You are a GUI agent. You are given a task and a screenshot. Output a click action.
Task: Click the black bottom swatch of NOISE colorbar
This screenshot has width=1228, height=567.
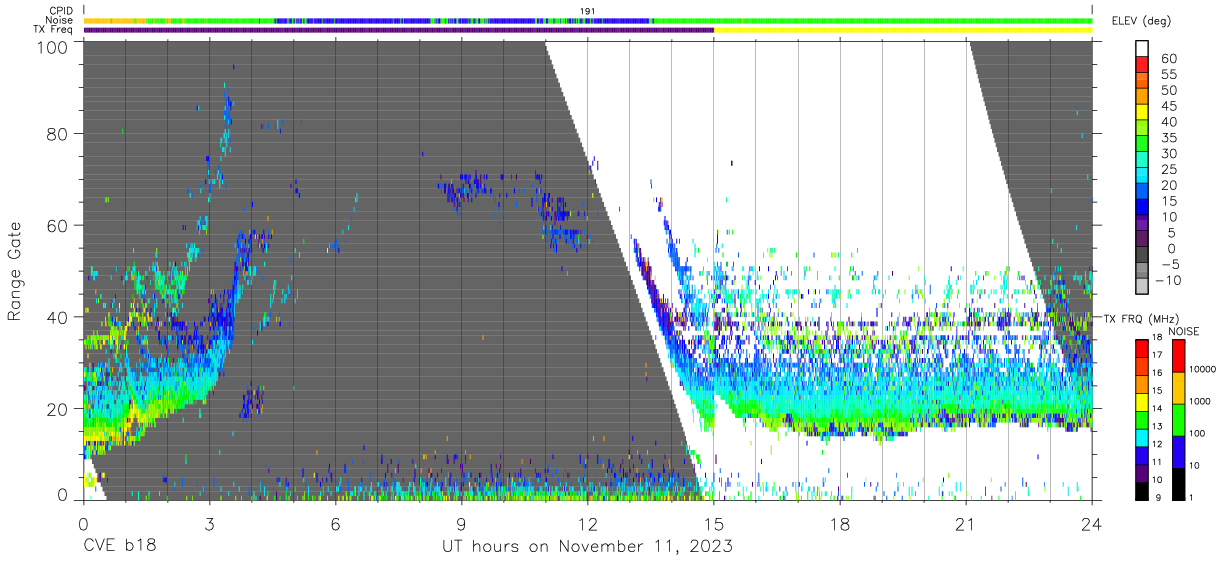click(1178, 483)
